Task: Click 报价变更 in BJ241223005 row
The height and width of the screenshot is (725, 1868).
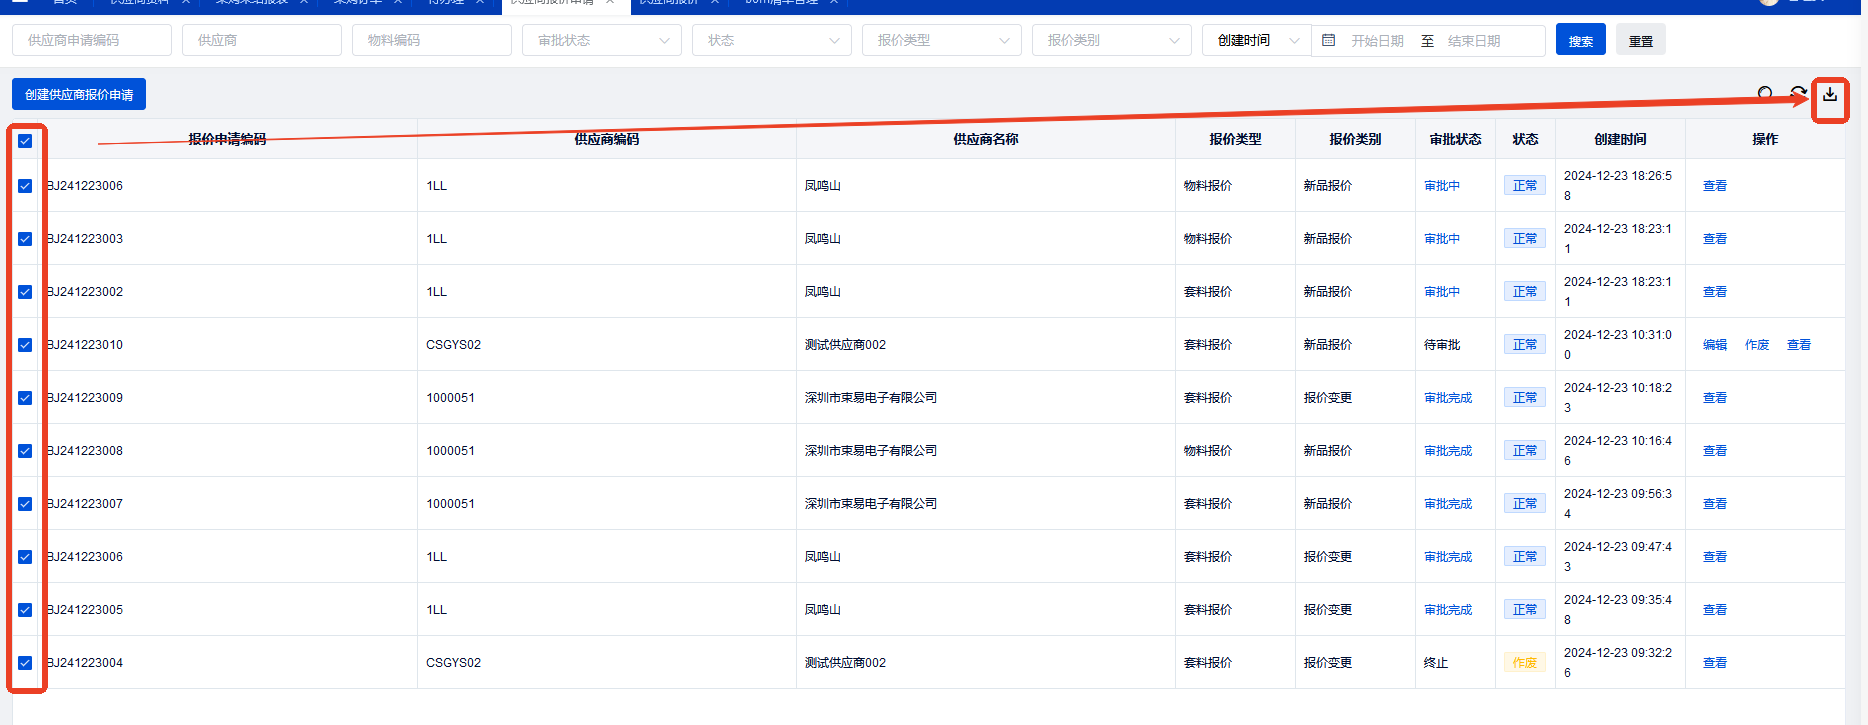Action: pos(1328,610)
